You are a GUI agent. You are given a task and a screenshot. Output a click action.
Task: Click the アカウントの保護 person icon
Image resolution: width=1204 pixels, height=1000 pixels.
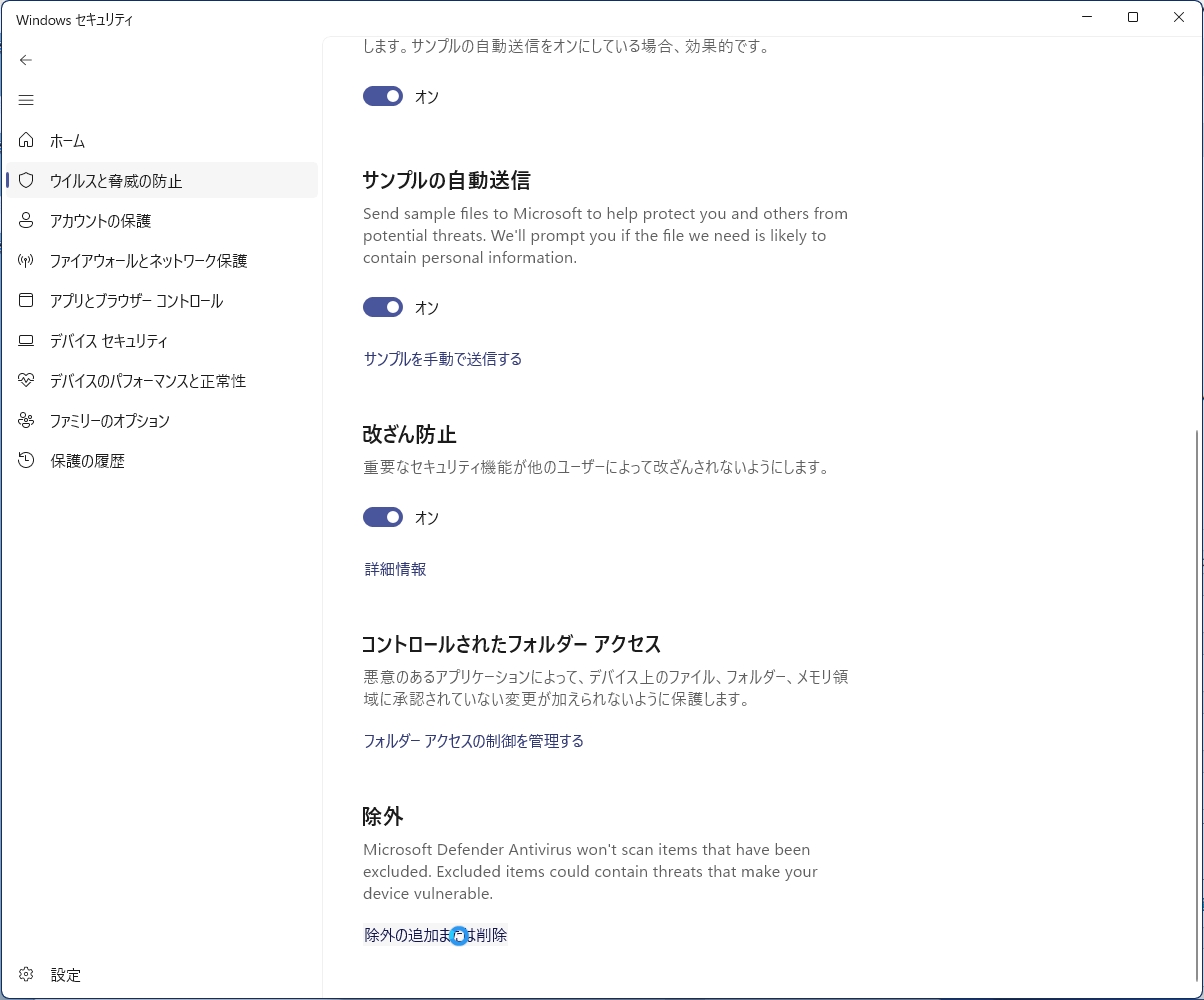(x=26, y=221)
